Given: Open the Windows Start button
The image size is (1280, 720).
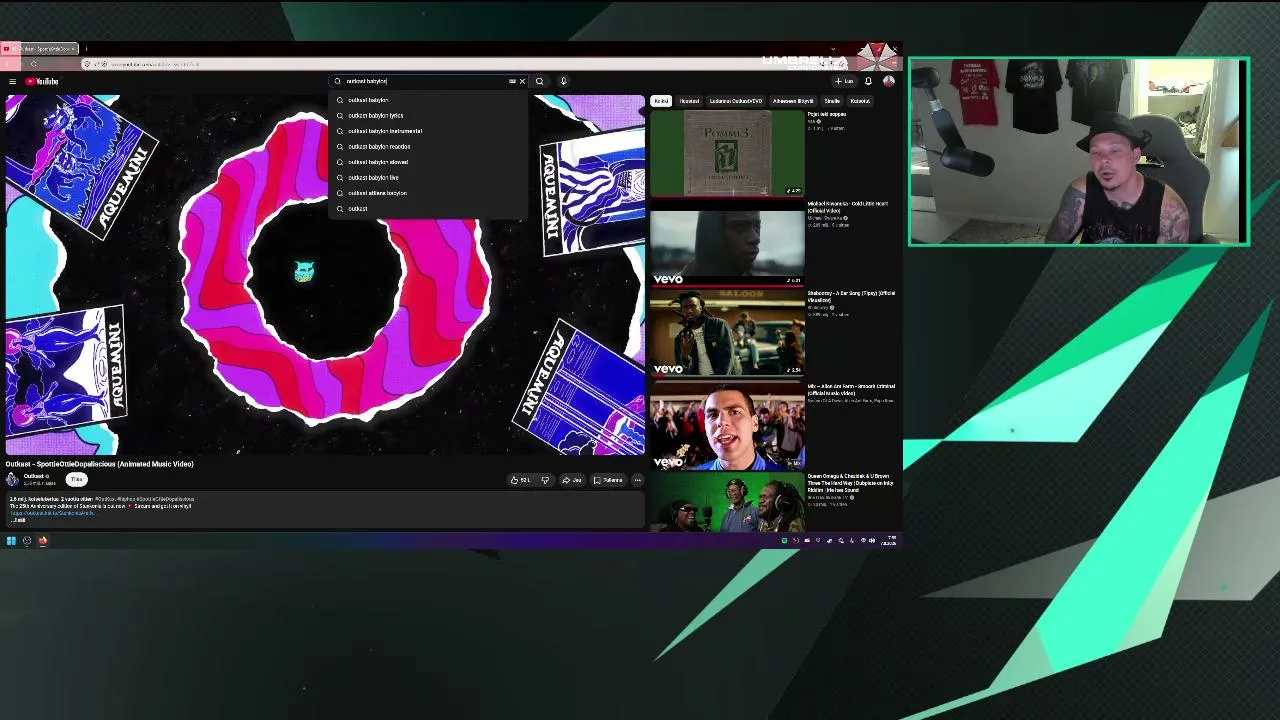Looking at the screenshot, I should (x=11, y=541).
